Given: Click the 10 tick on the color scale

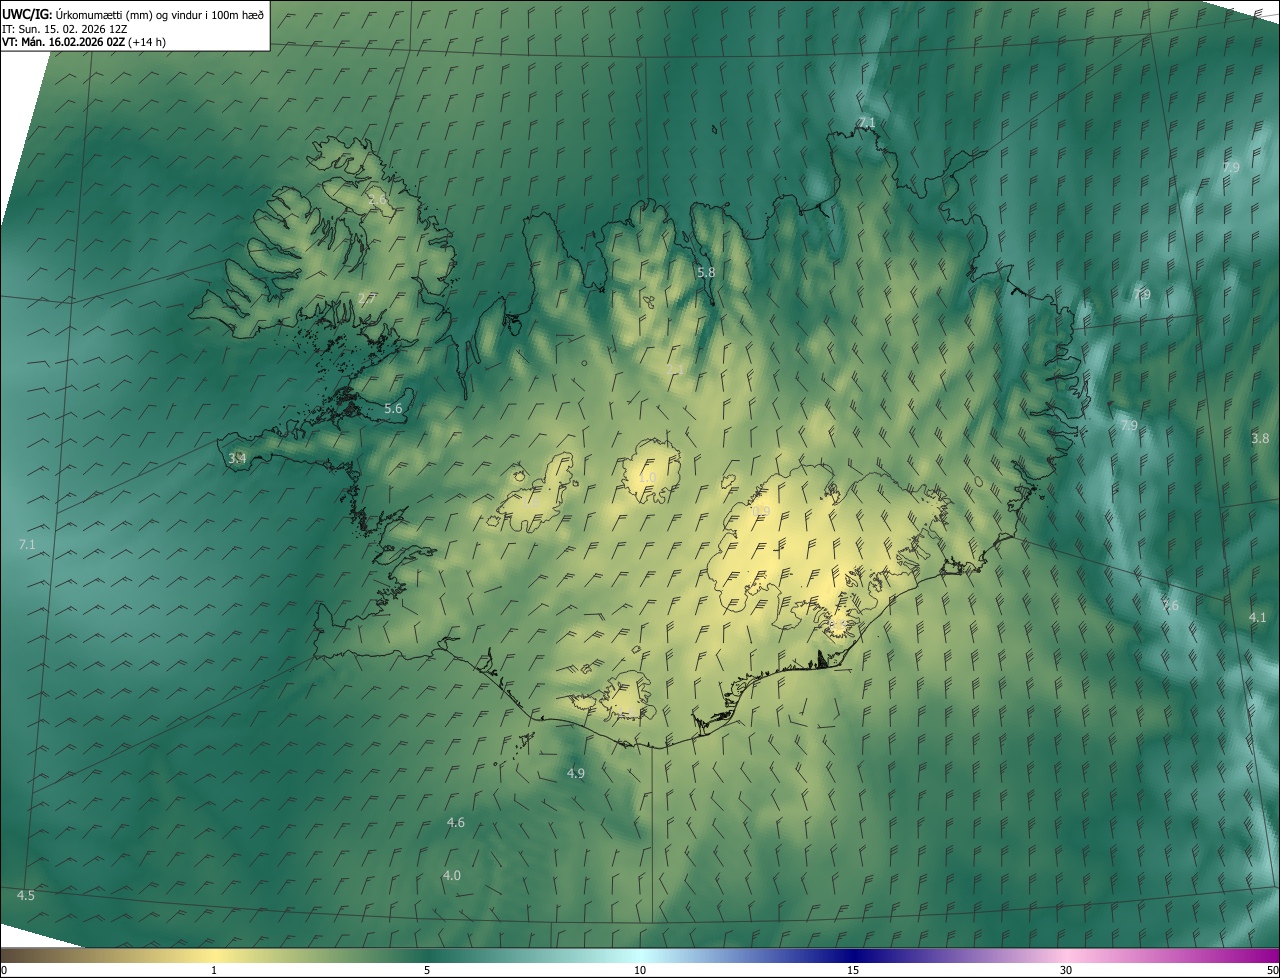Looking at the screenshot, I should tap(640, 970).
